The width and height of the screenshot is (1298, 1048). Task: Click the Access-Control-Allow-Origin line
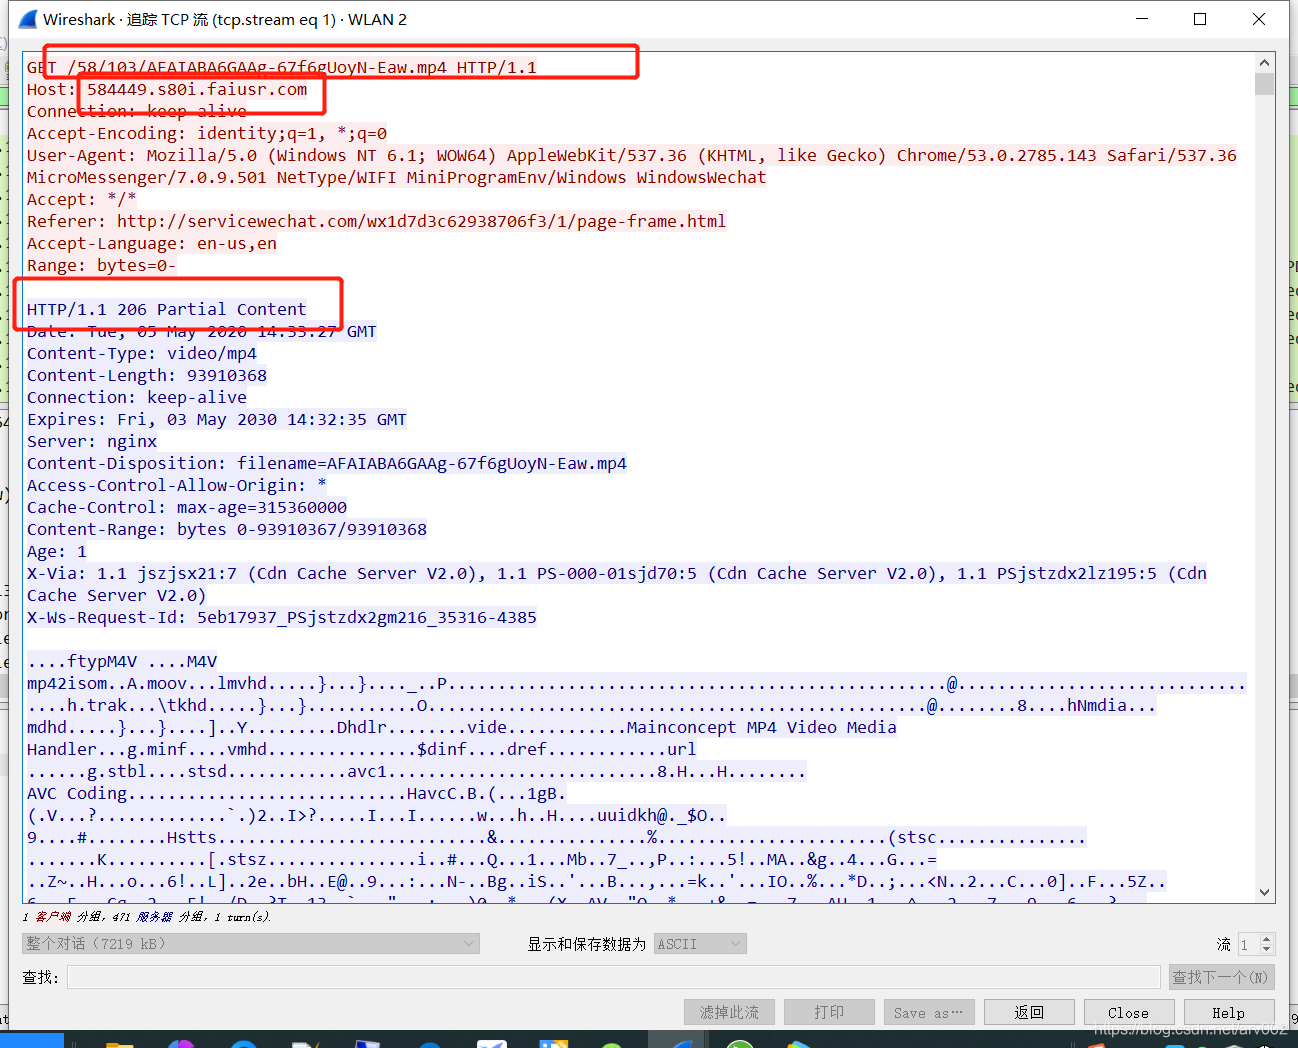tap(177, 485)
